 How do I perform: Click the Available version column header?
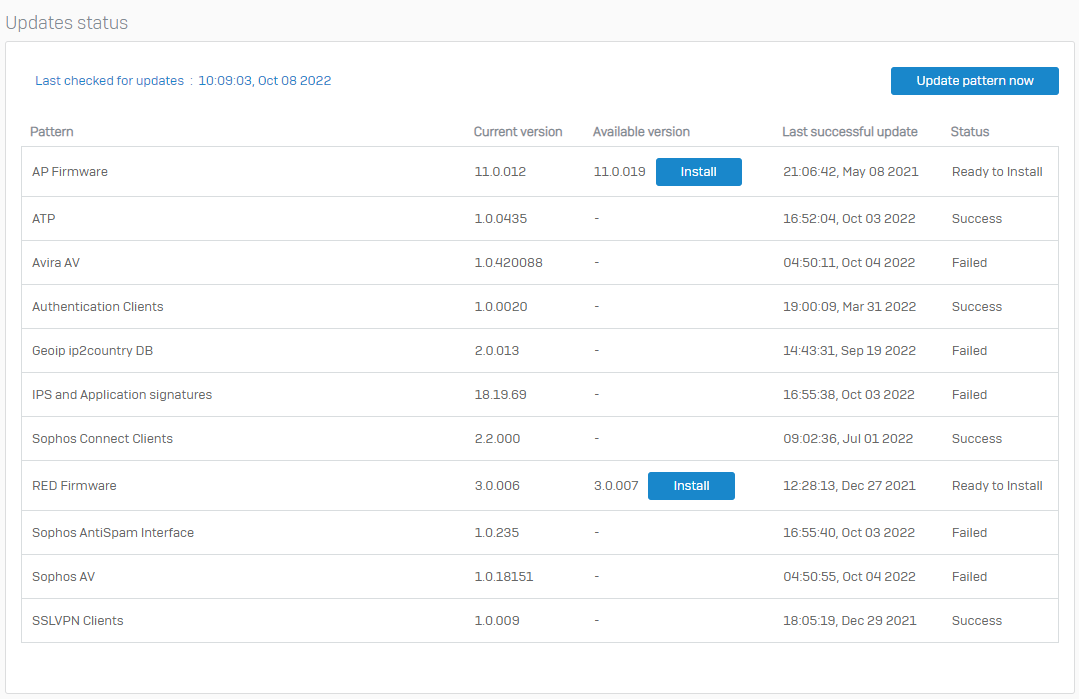pos(641,131)
